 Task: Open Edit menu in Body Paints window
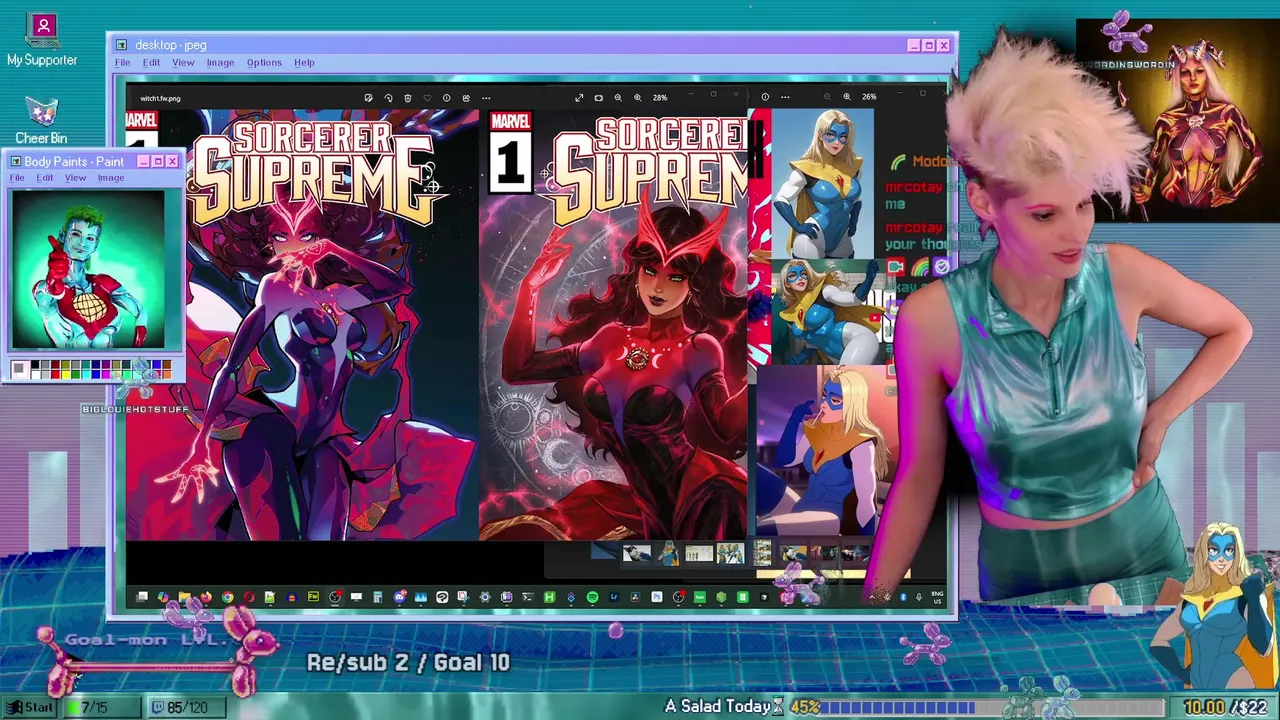click(45, 178)
